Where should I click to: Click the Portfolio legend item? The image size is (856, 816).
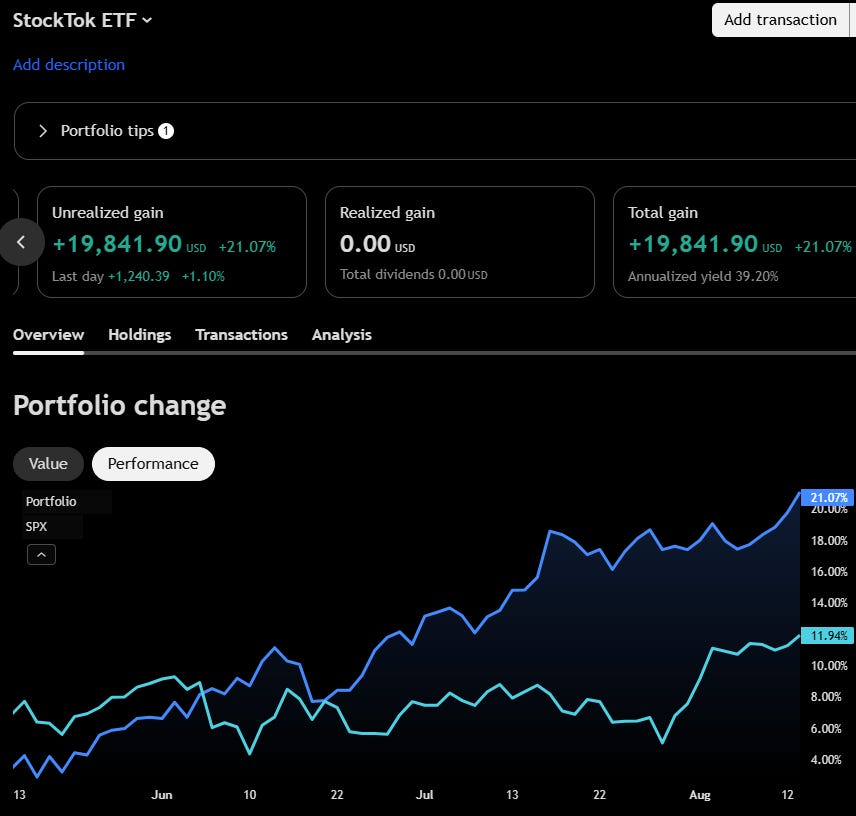coord(51,501)
